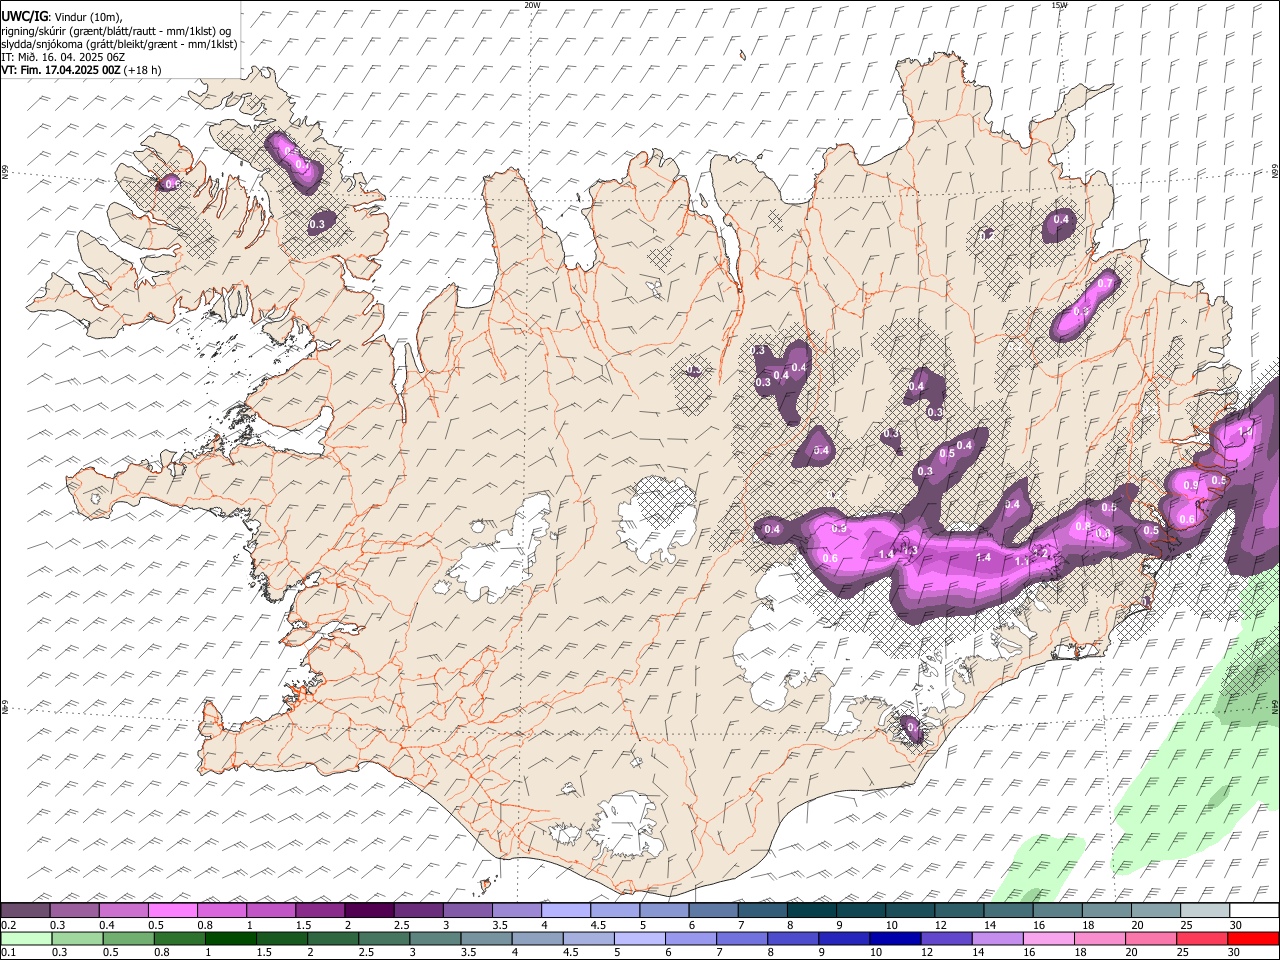1280x960 pixels.
Task: Select the bottom-row green swatch labeled 0.5
Action: (128, 938)
